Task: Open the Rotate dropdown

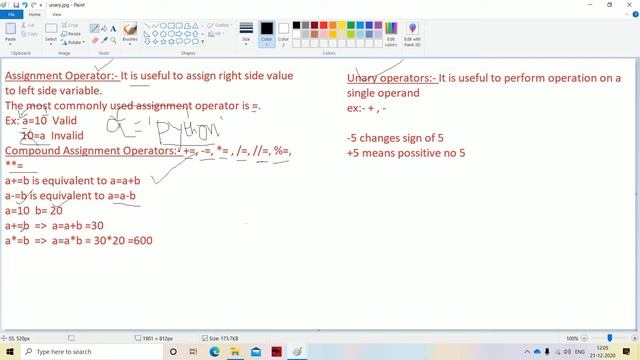Action: pos(73,42)
